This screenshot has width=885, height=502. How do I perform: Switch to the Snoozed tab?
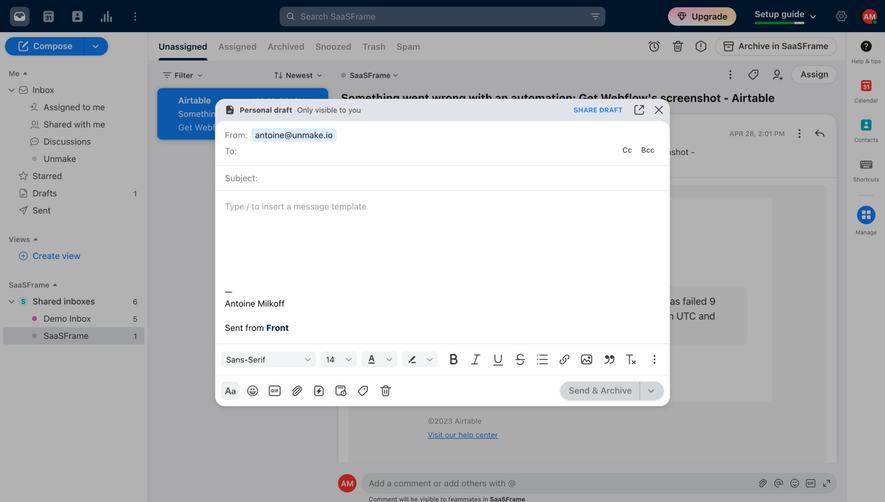click(333, 47)
